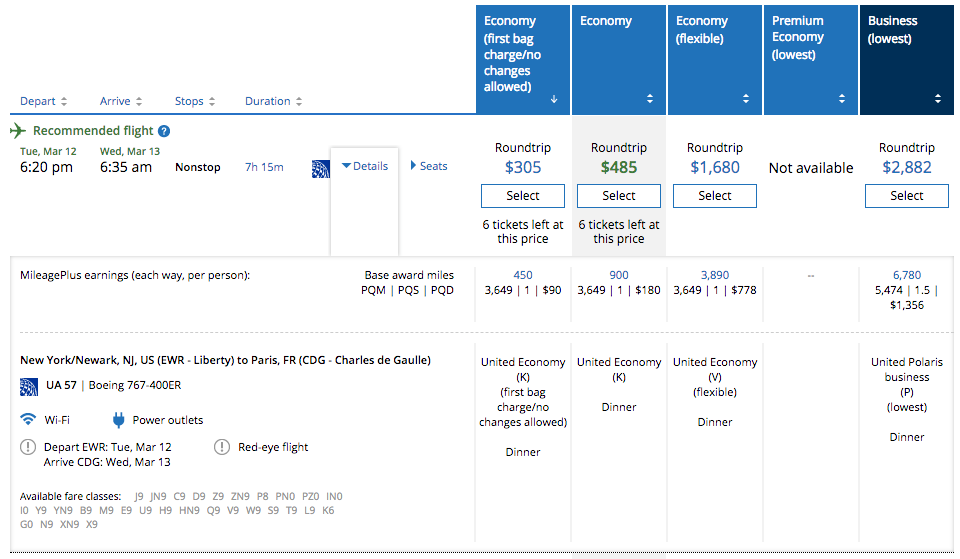Sort flights by Depart column
This screenshot has height=559, width=960.
(44, 101)
